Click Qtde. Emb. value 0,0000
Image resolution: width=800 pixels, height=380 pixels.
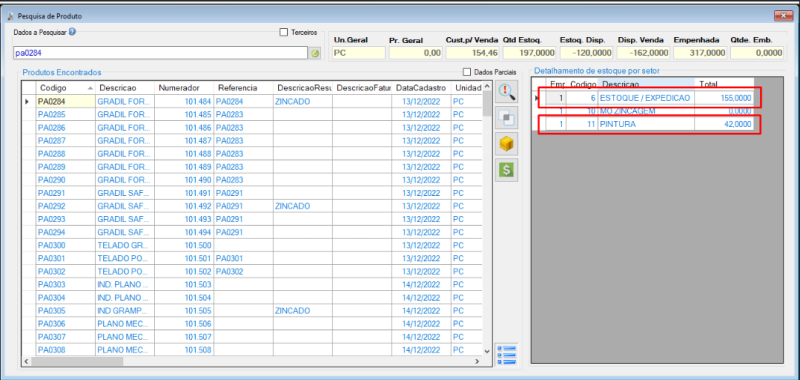(757, 53)
